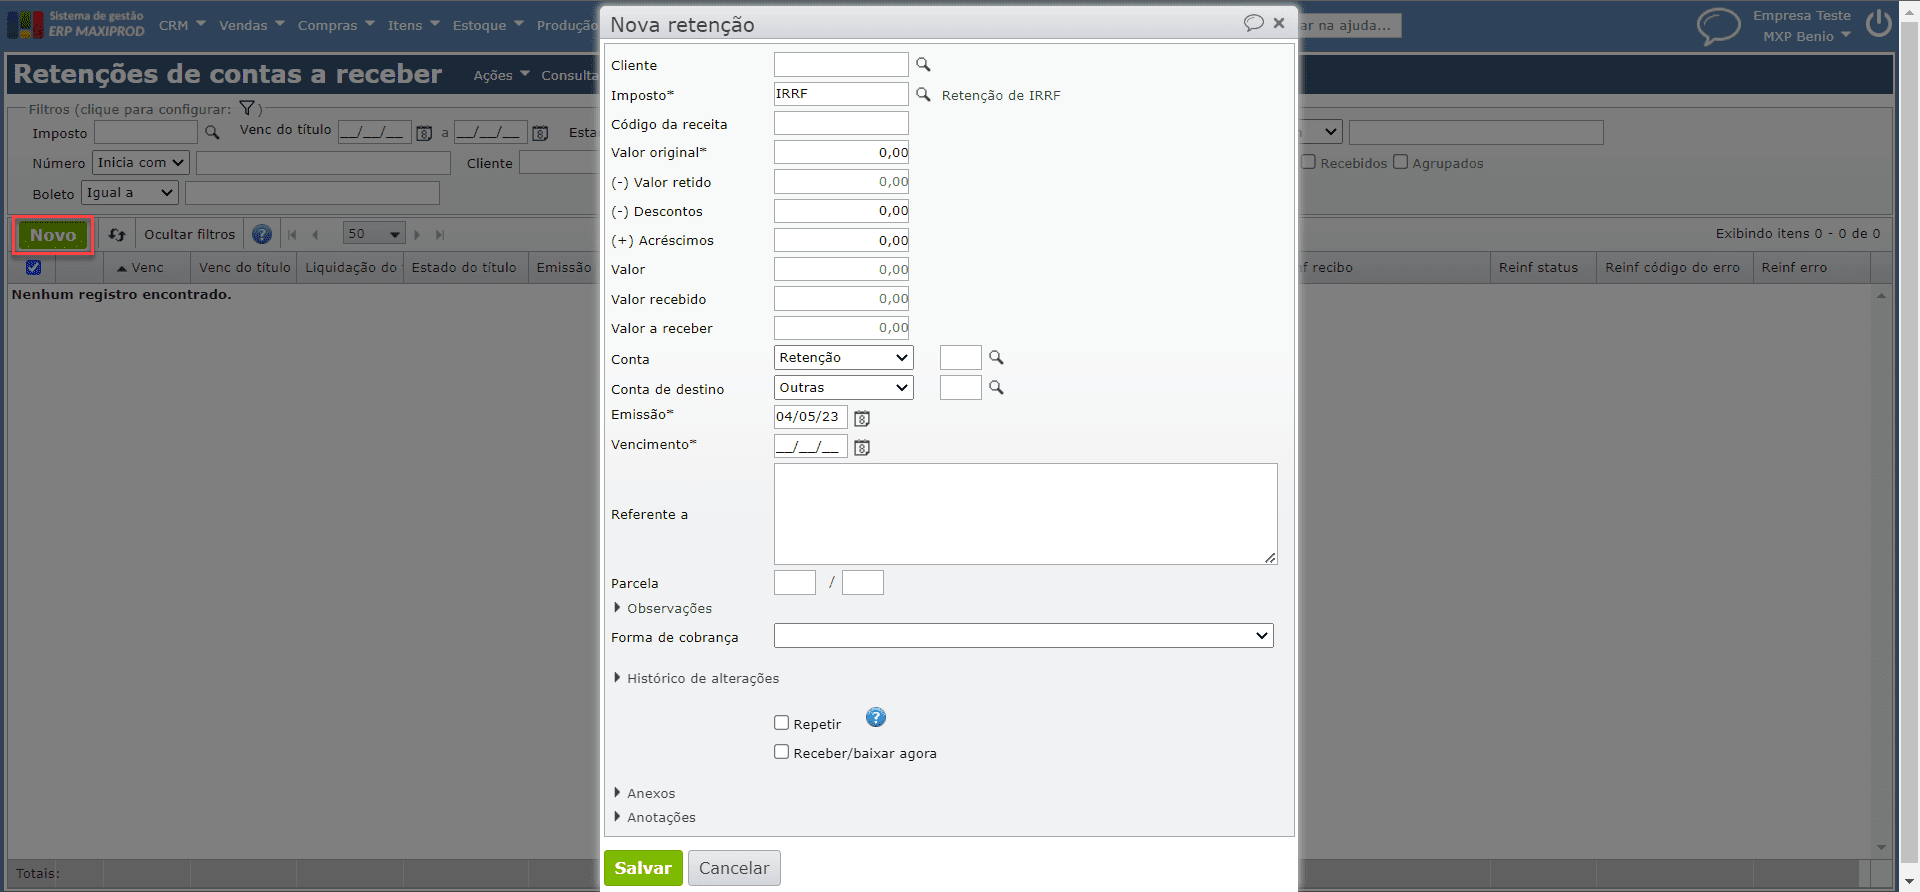Viewport: 1920px width, 892px height.
Task: Toggle the select-all checkbox in the grid header
Action: (33, 267)
